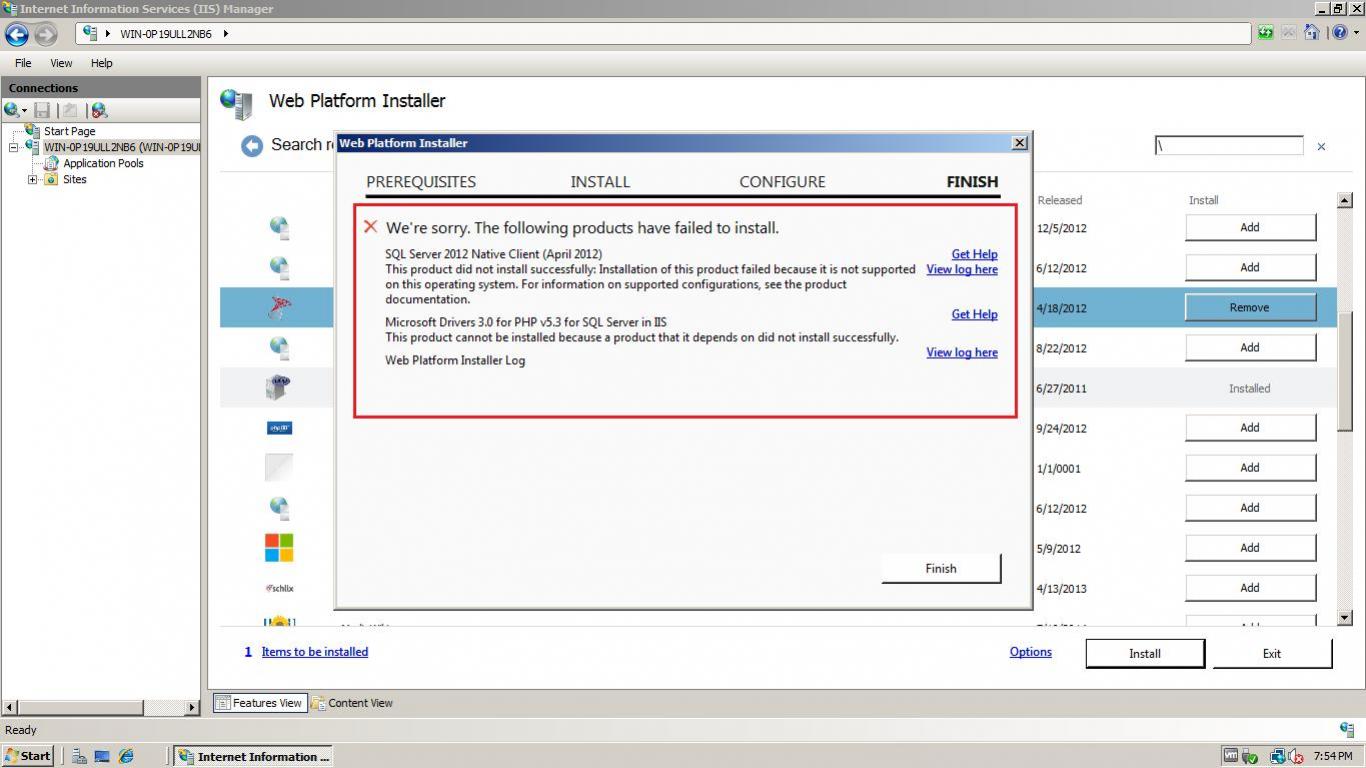1366x768 pixels.
Task: Switch to Features View
Action: click(259, 703)
